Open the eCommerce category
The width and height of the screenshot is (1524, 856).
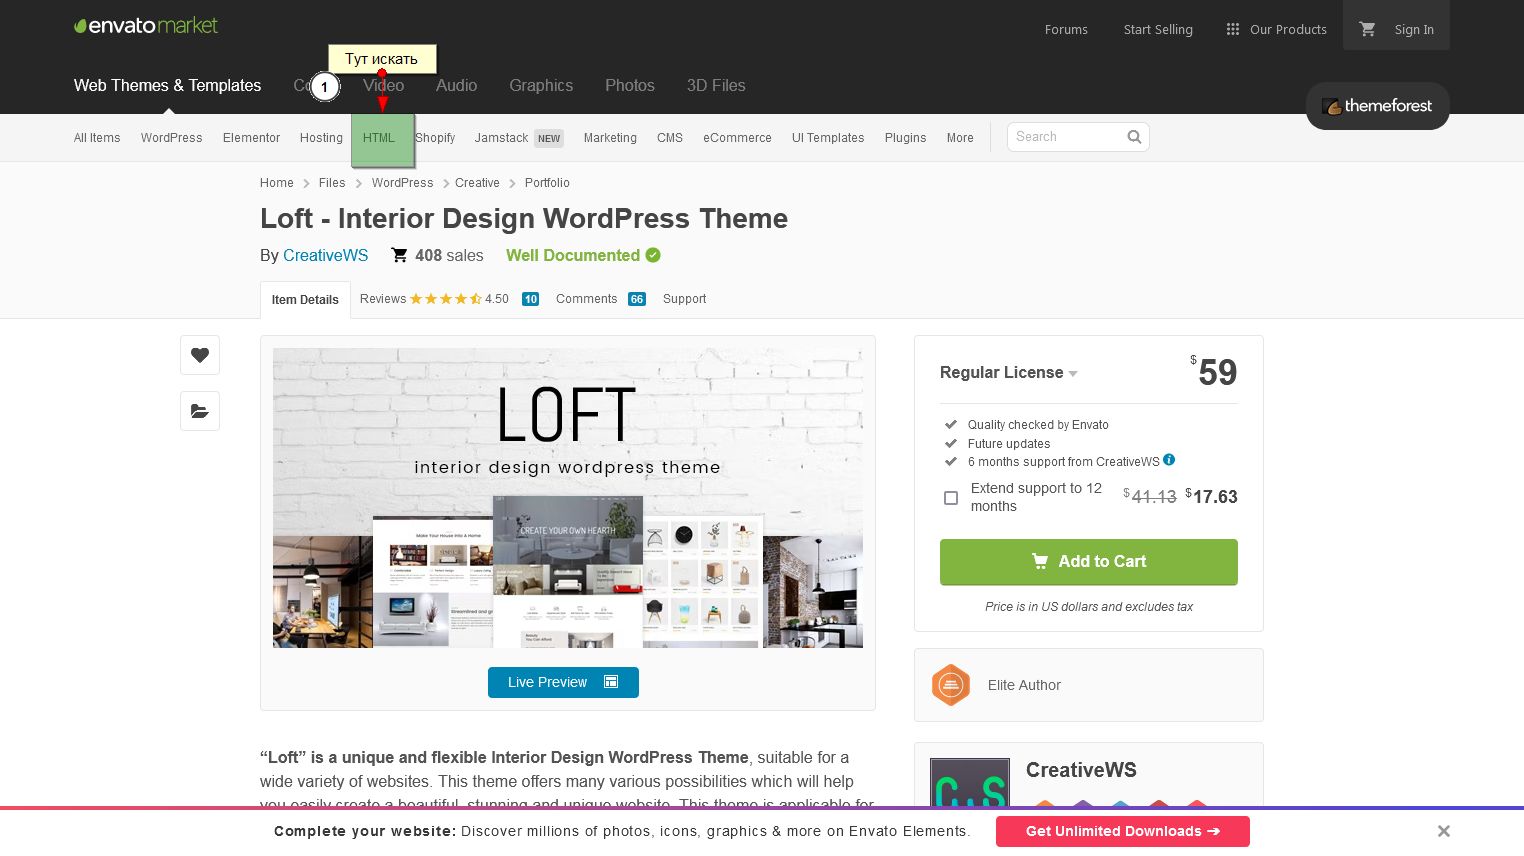(x=737, y=138)
